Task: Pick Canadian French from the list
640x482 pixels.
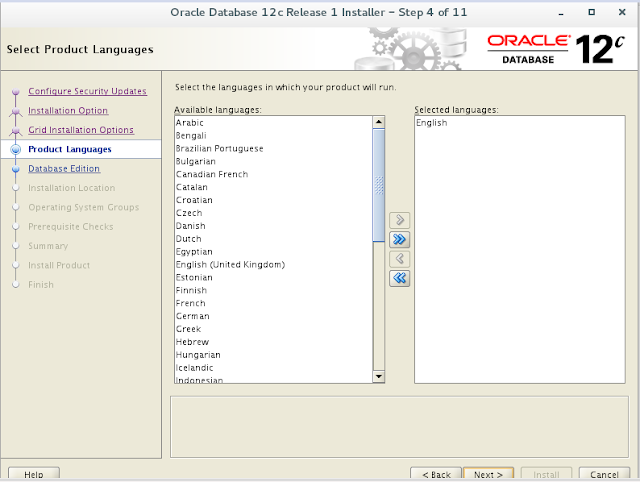Action: (273, 174)
